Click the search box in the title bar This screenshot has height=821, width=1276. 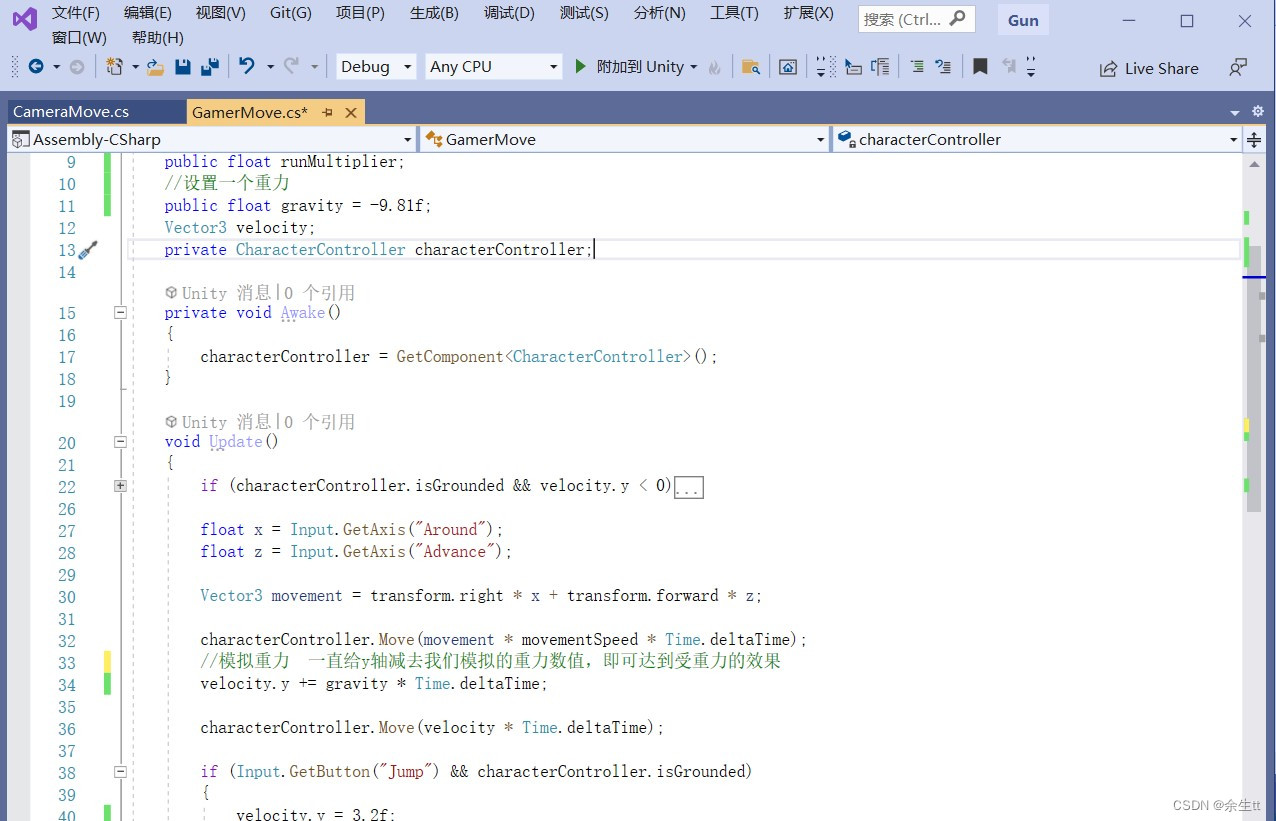point(915,19)
